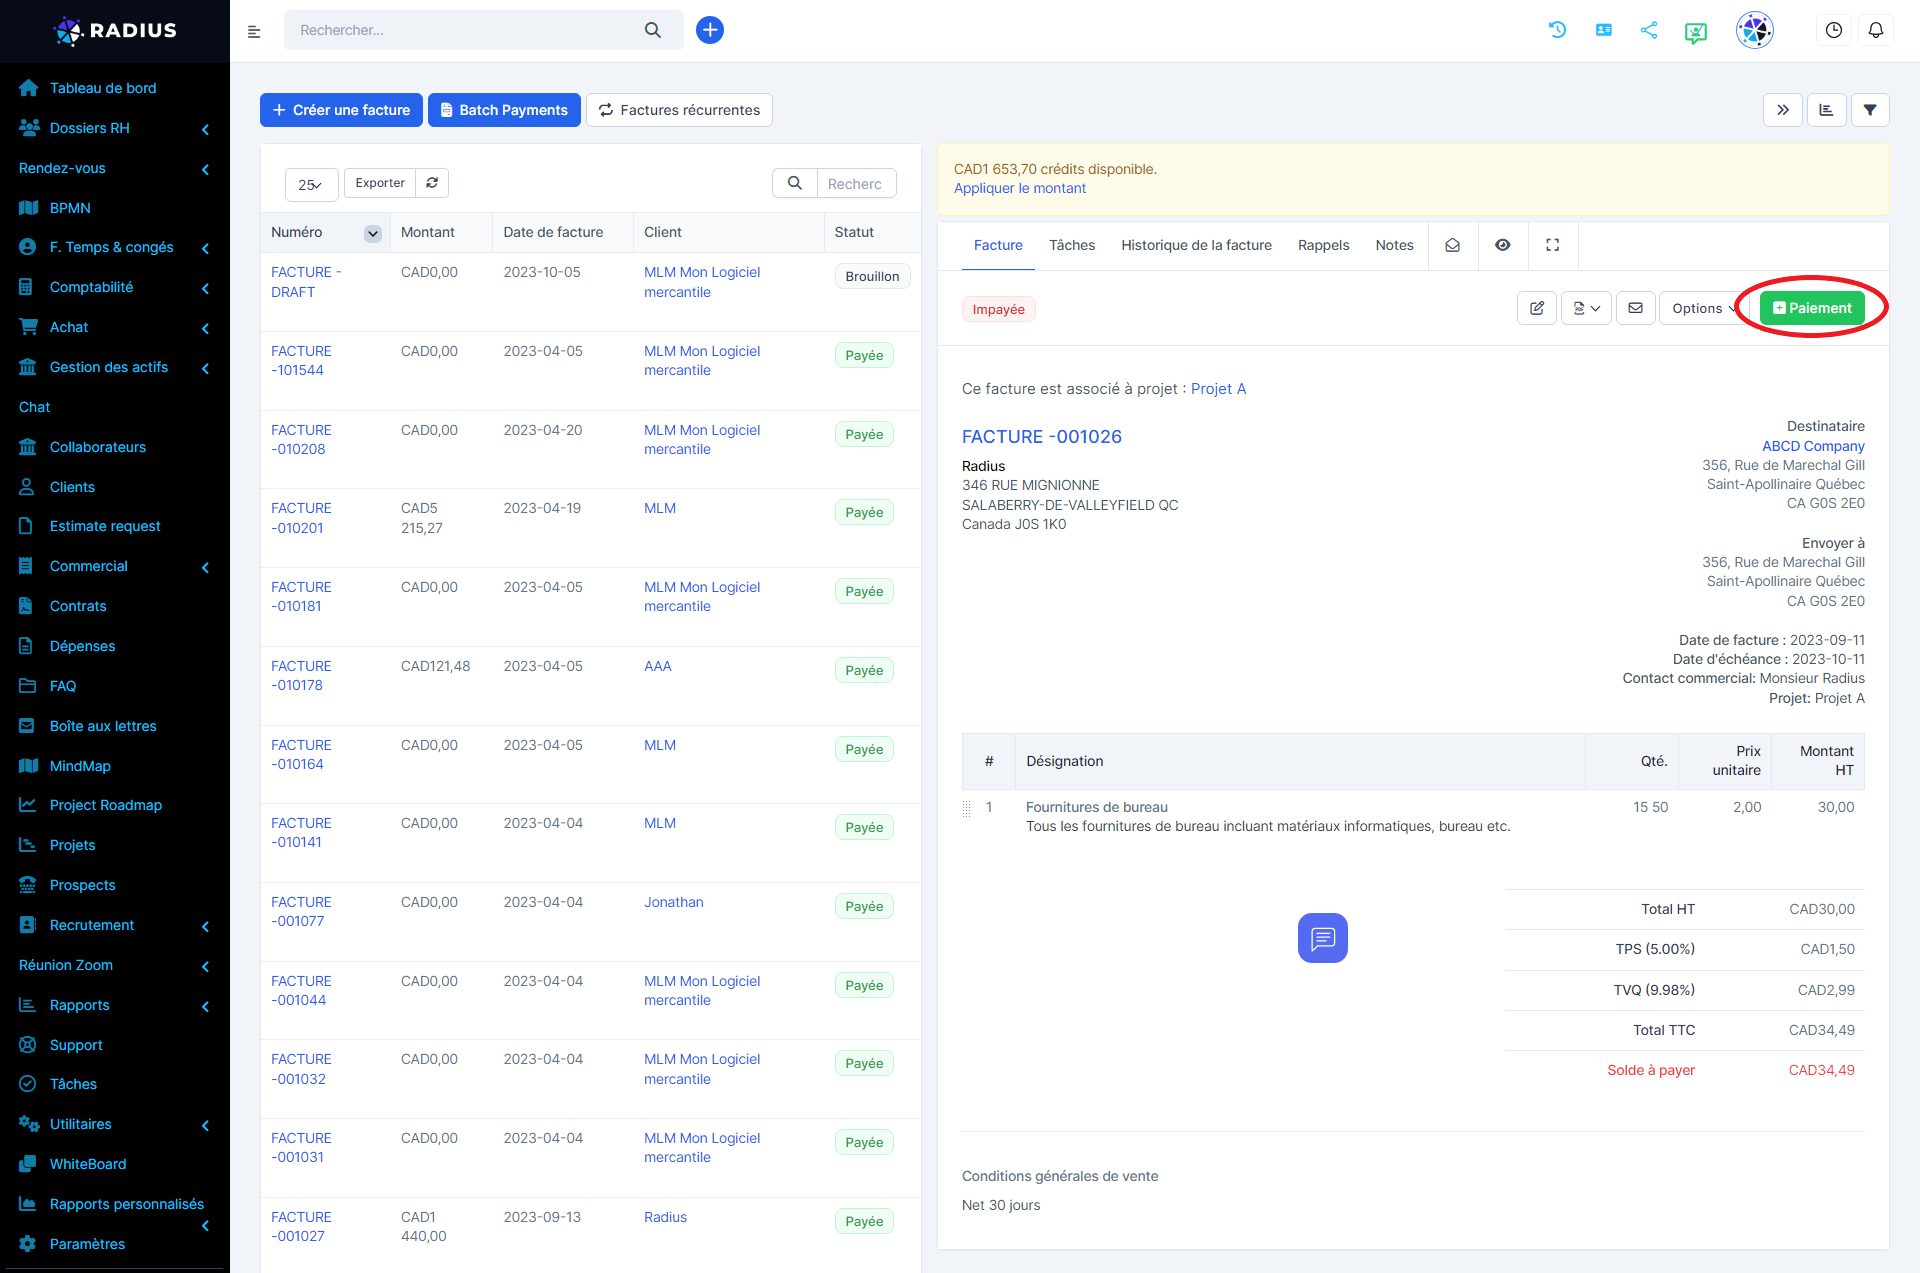Click the blue plus quick-add button
This screenshot has width=1920, height=1273.
pyautogui.click(x=710, y=30)
